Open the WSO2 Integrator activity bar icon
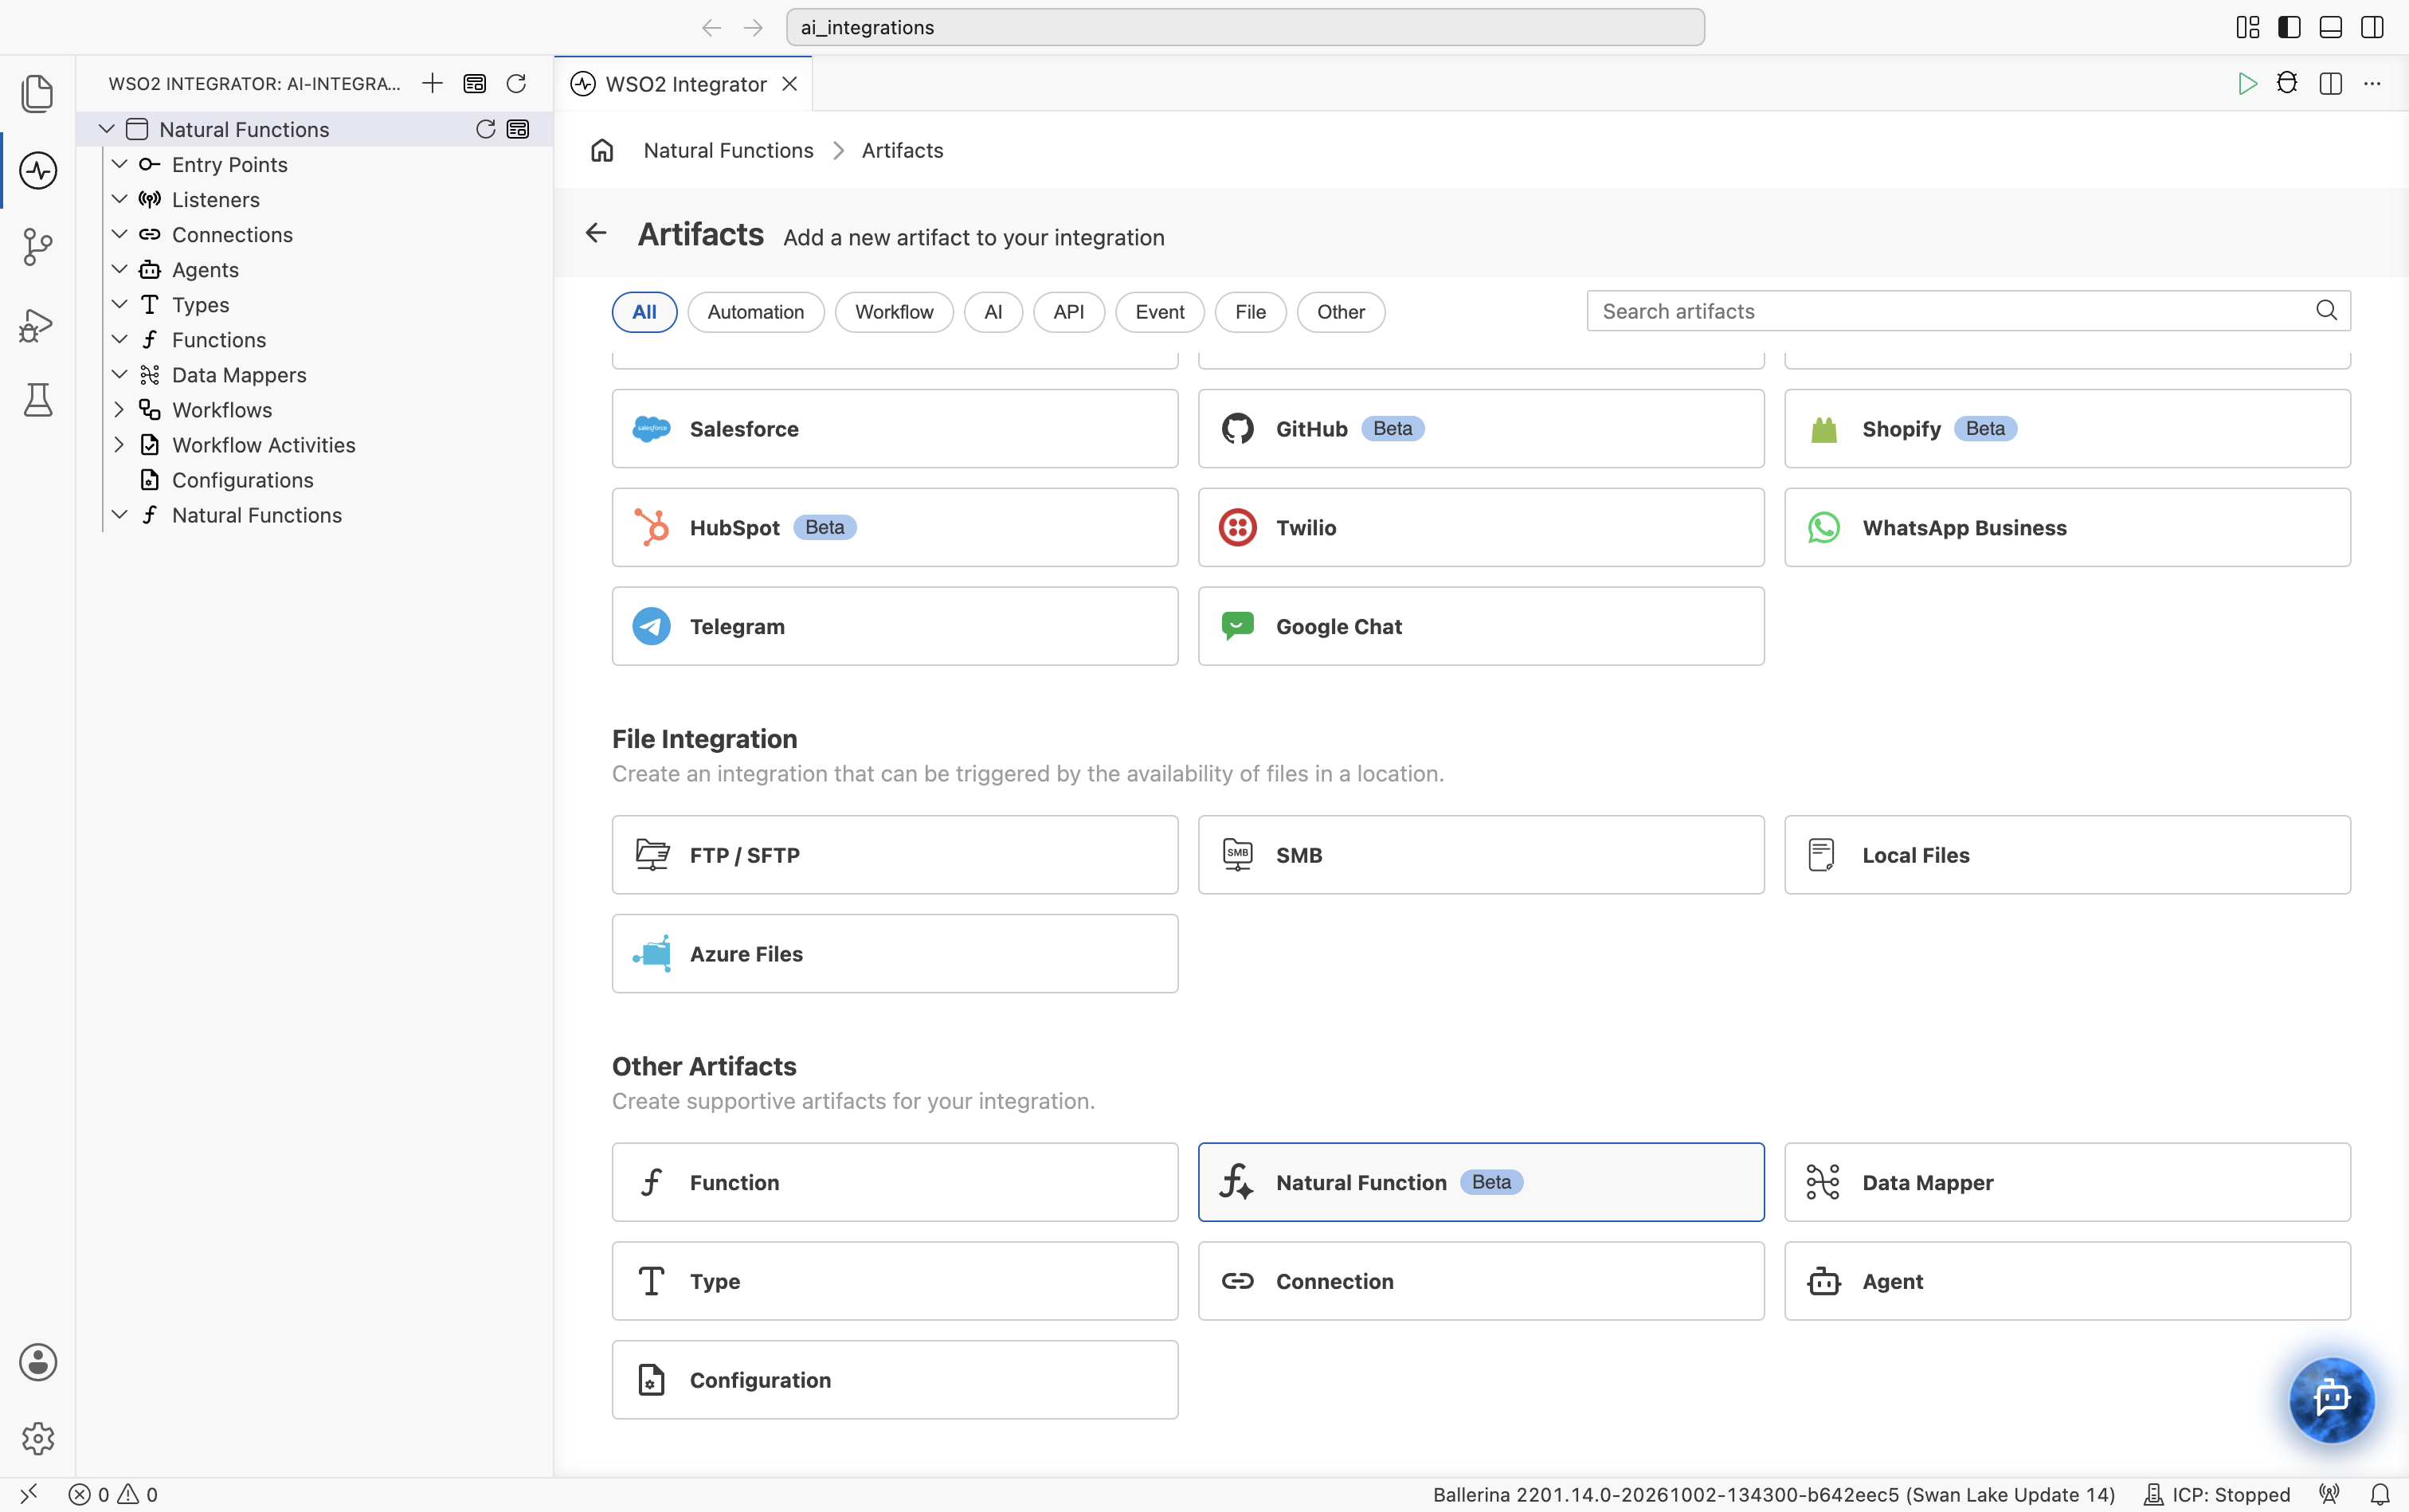The width and height of the screenshot is (2409, 1512). point(38,170)
